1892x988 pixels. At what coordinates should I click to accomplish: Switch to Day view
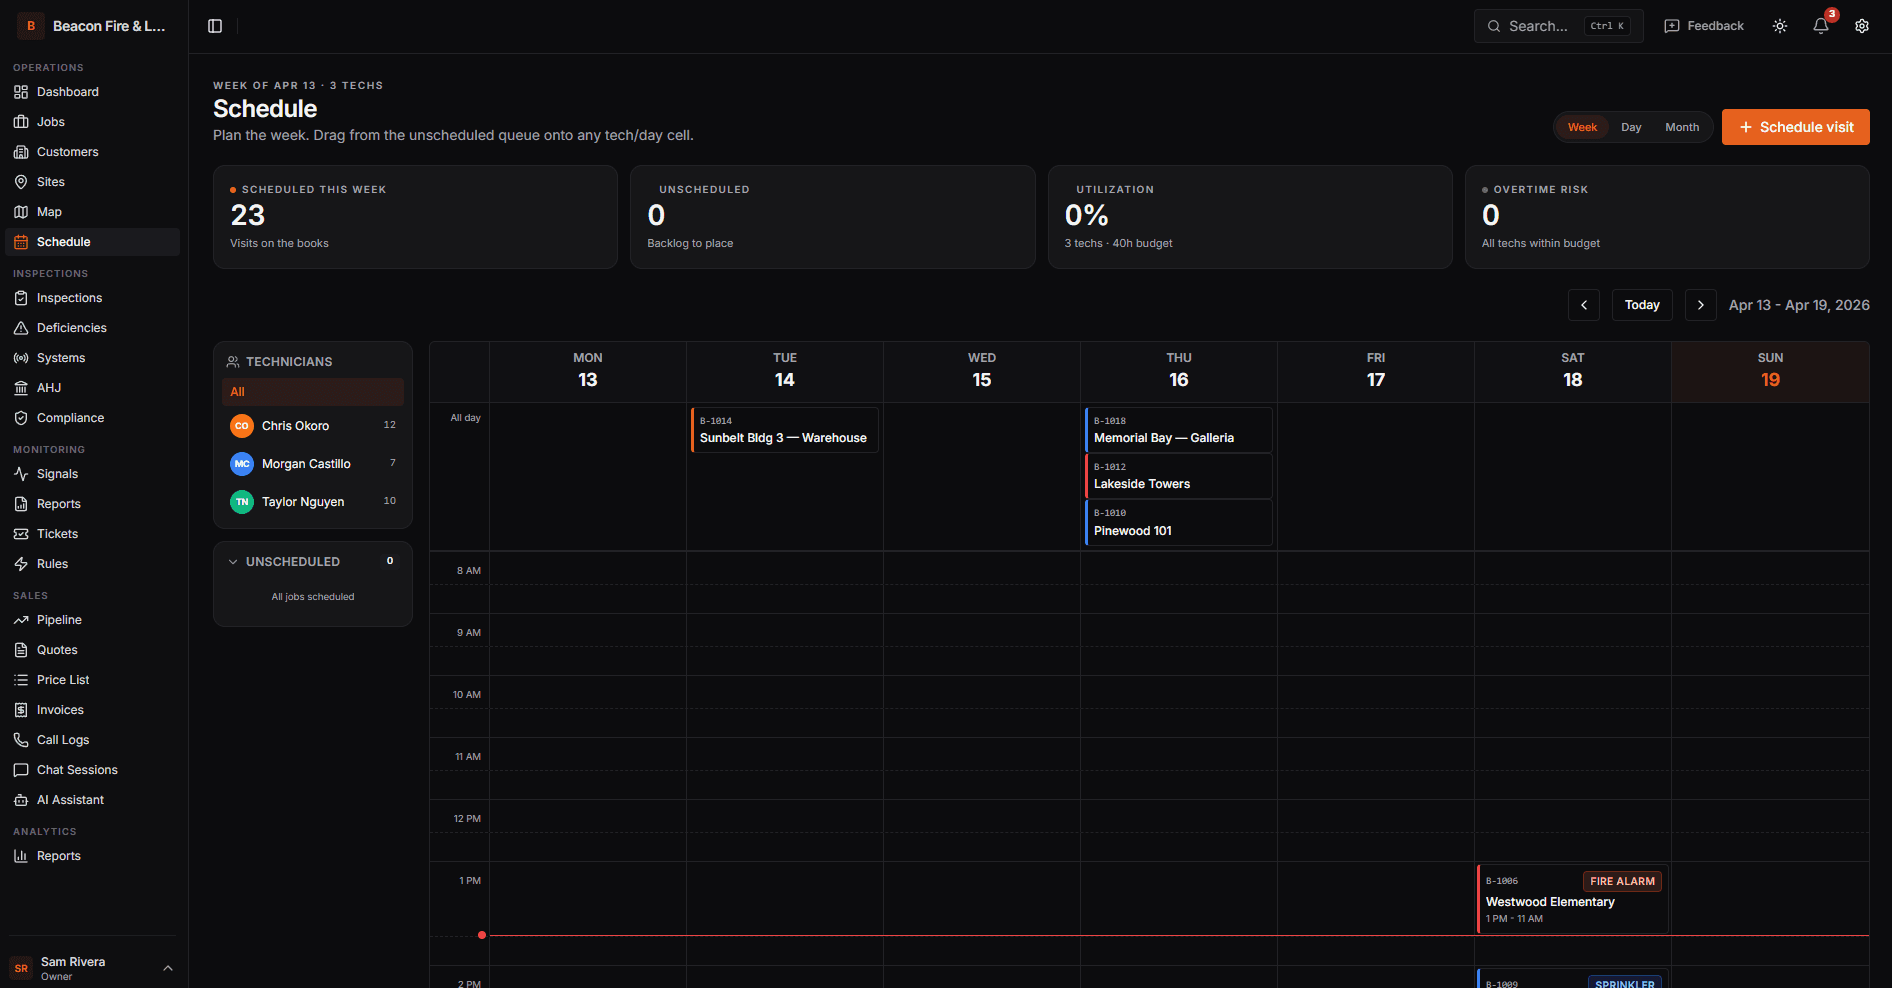[1631, 127]
